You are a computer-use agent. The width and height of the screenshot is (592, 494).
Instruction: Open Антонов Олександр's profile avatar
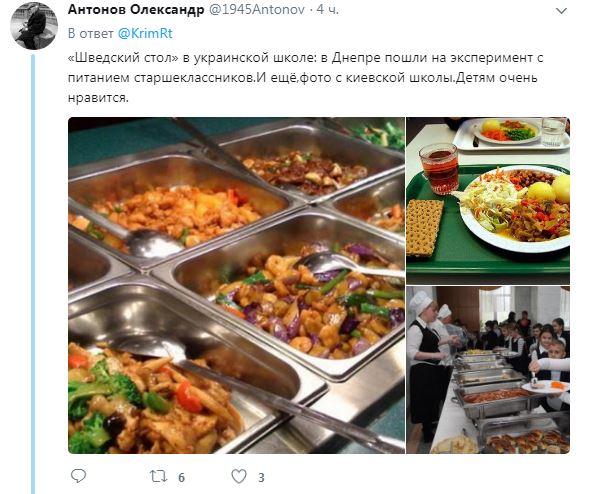coord(34,25)
